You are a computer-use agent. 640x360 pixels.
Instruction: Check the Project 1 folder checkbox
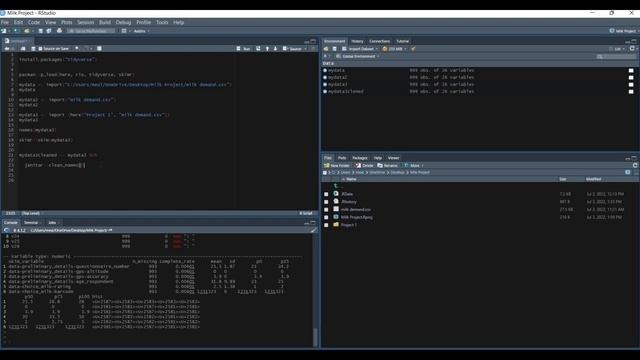point(326,225)
